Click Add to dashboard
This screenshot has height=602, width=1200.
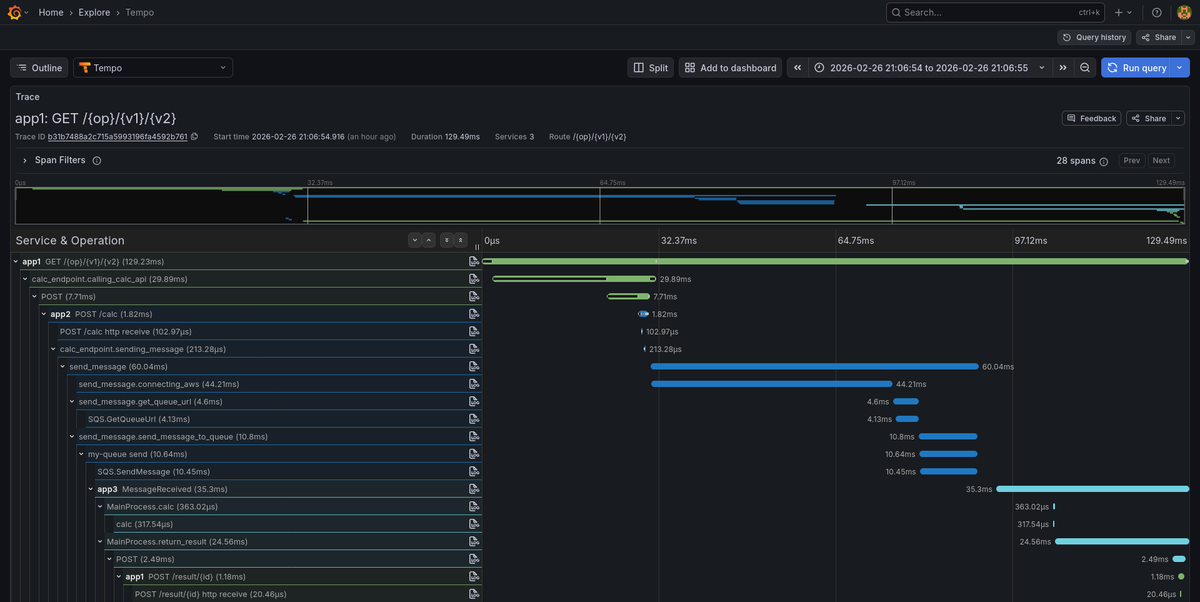pos(731,68)
